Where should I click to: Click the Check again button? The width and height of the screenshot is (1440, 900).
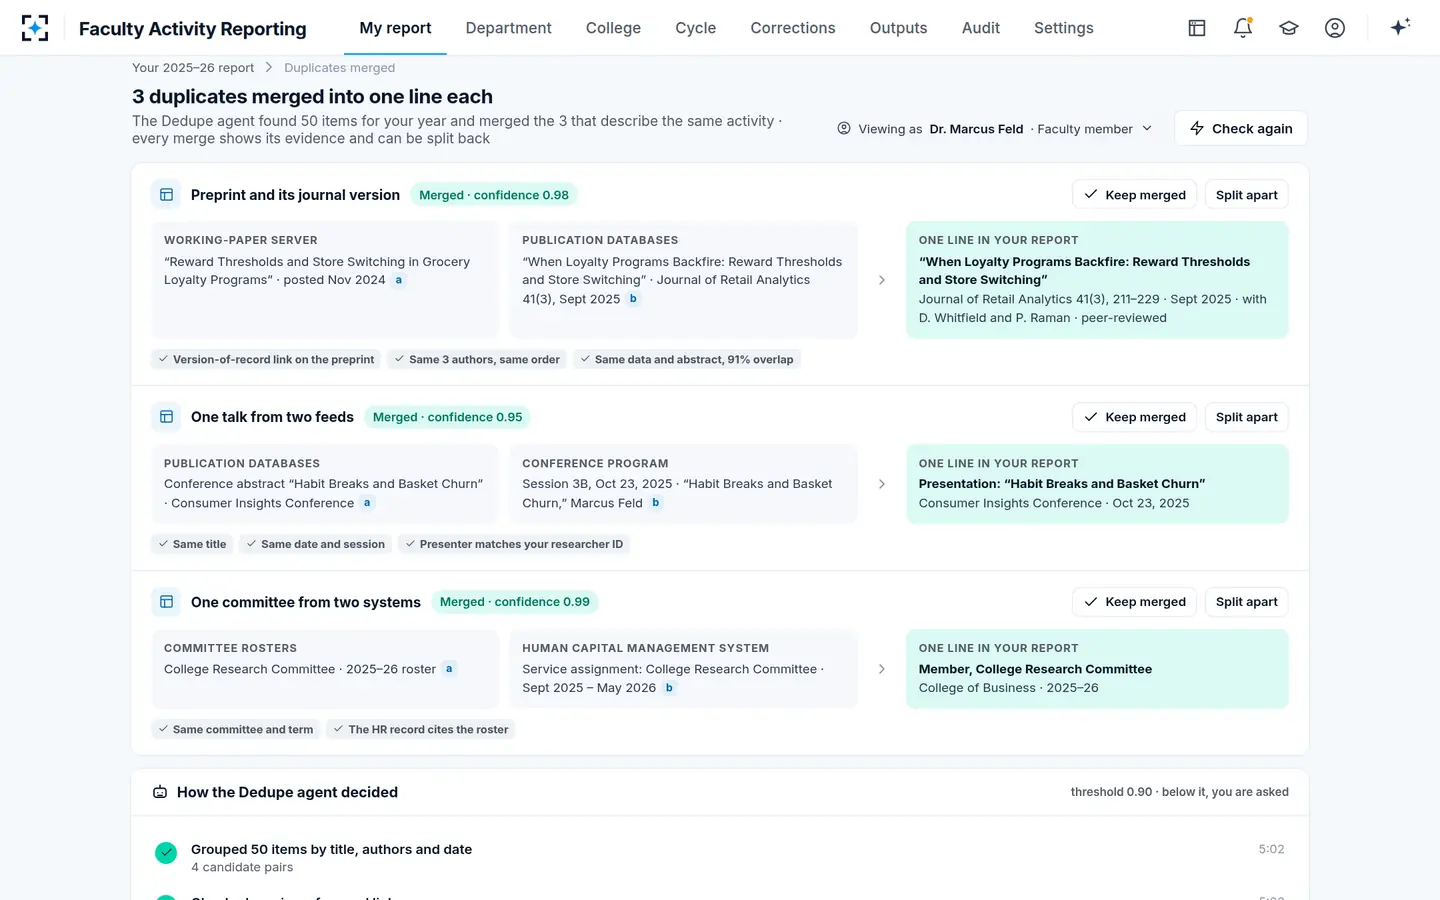pos(1241,128)
